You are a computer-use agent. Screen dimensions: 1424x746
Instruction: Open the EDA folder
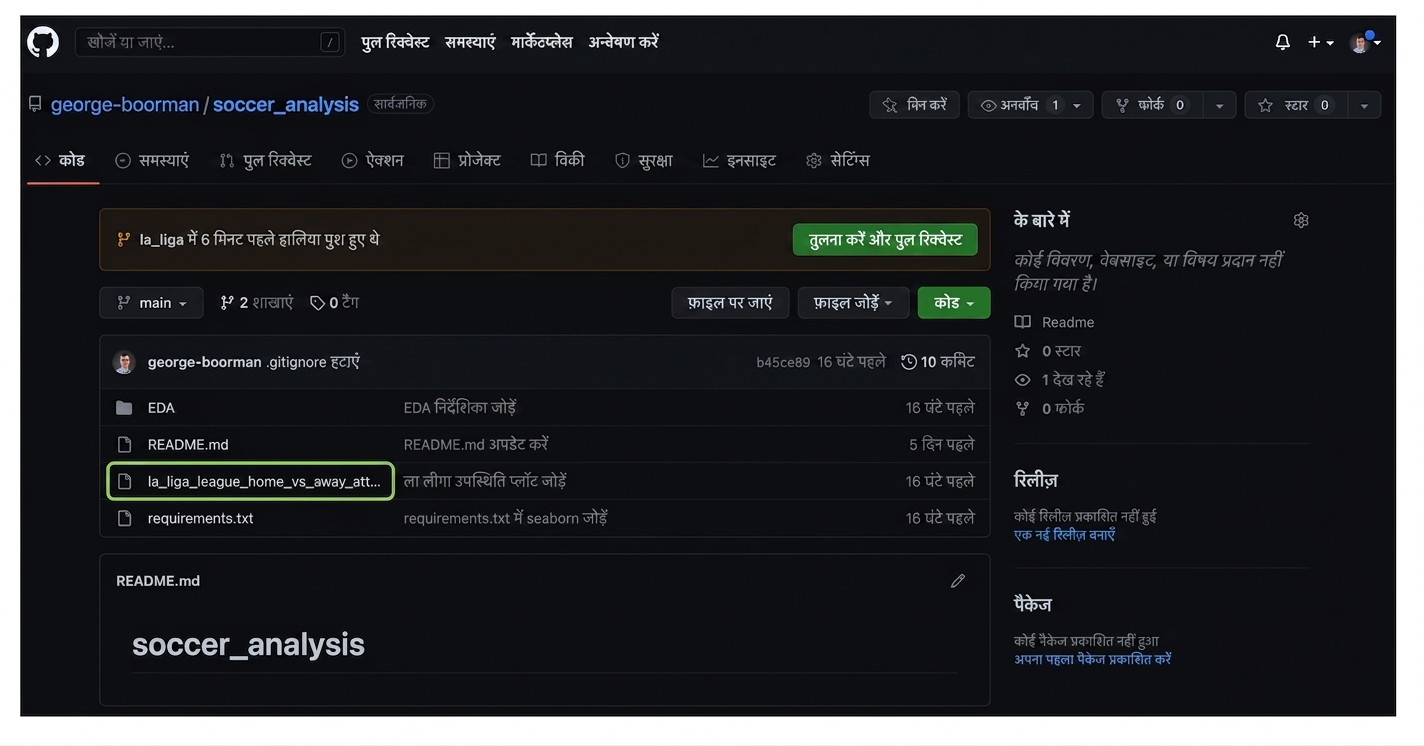161,408
